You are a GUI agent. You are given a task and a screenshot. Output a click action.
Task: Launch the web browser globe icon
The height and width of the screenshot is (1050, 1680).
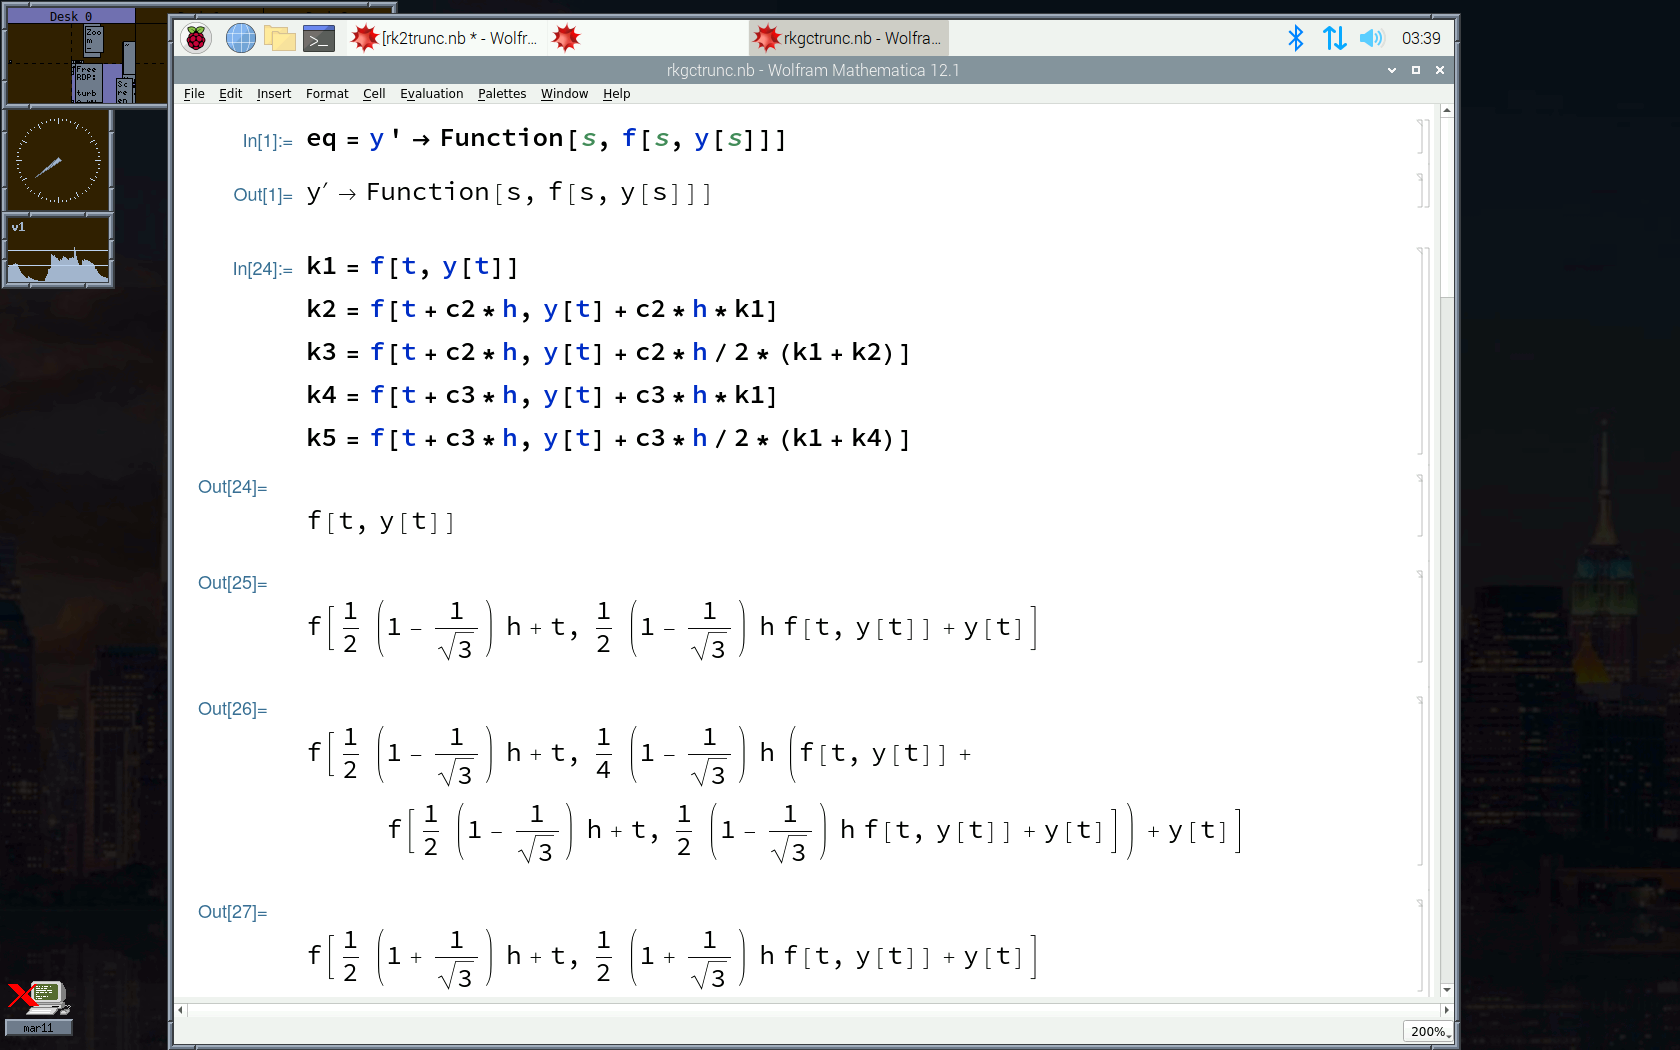pos(240,39)
